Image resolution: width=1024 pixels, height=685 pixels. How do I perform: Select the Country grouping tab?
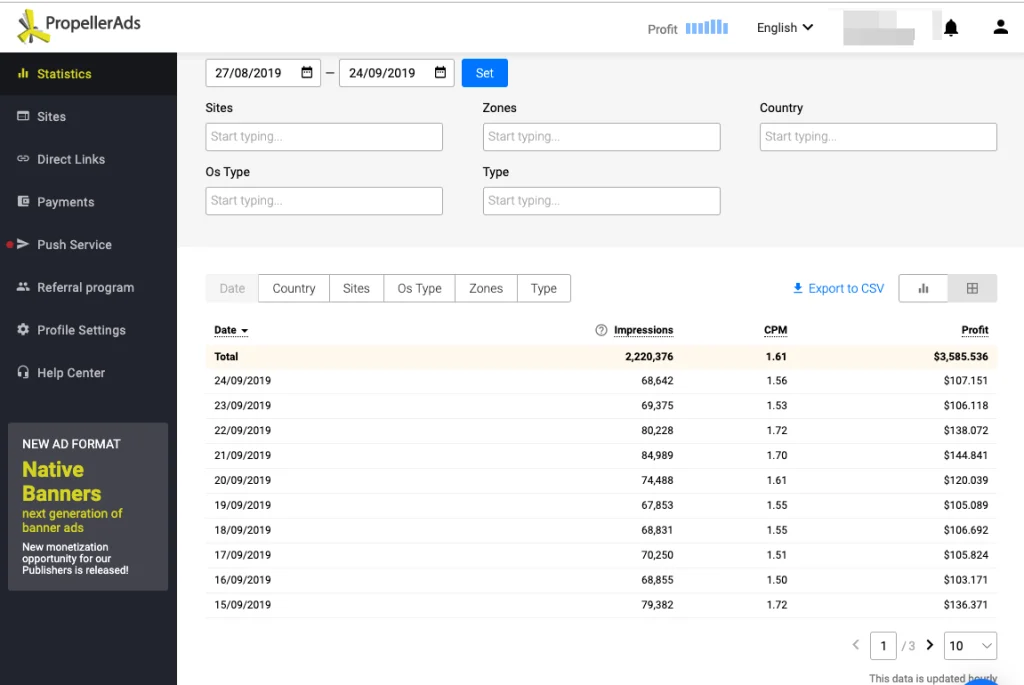pyautogui.click(x=294, y=288)
